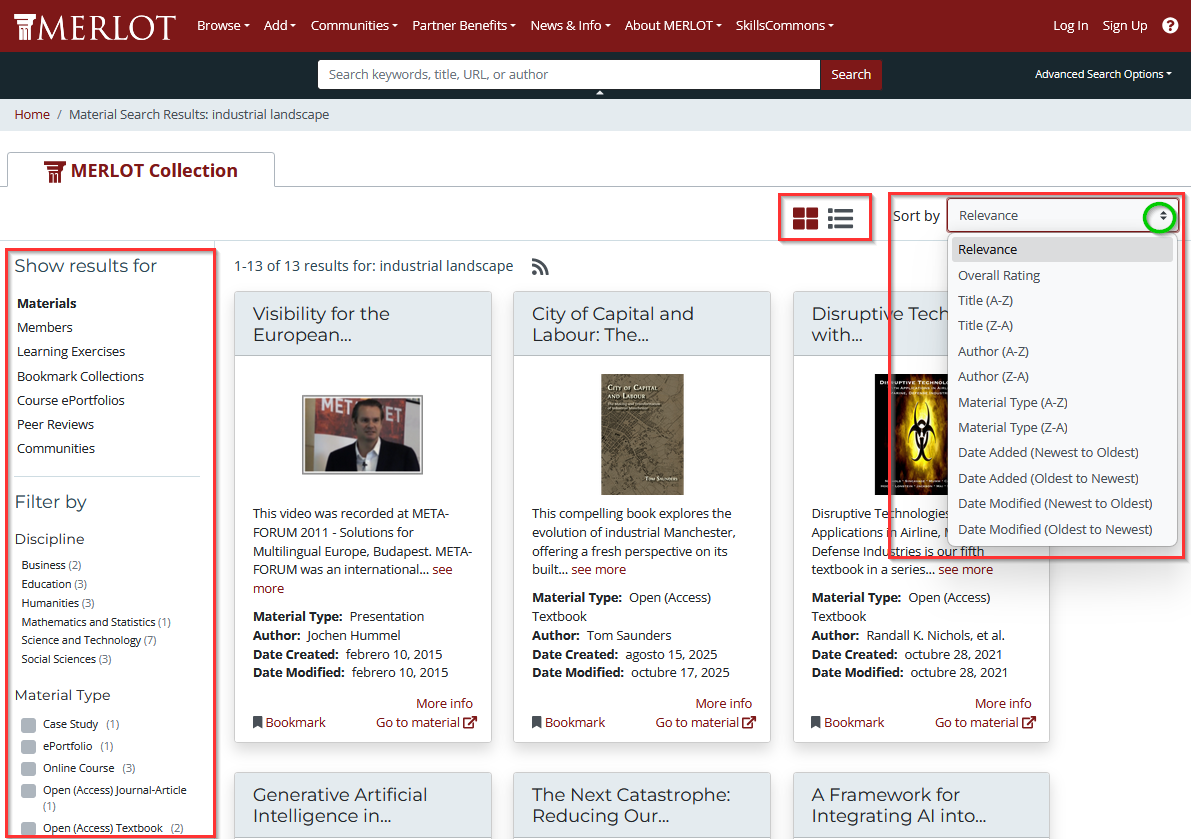
Task: Tick the Online Course checkbox
Action: pos(29,769)
